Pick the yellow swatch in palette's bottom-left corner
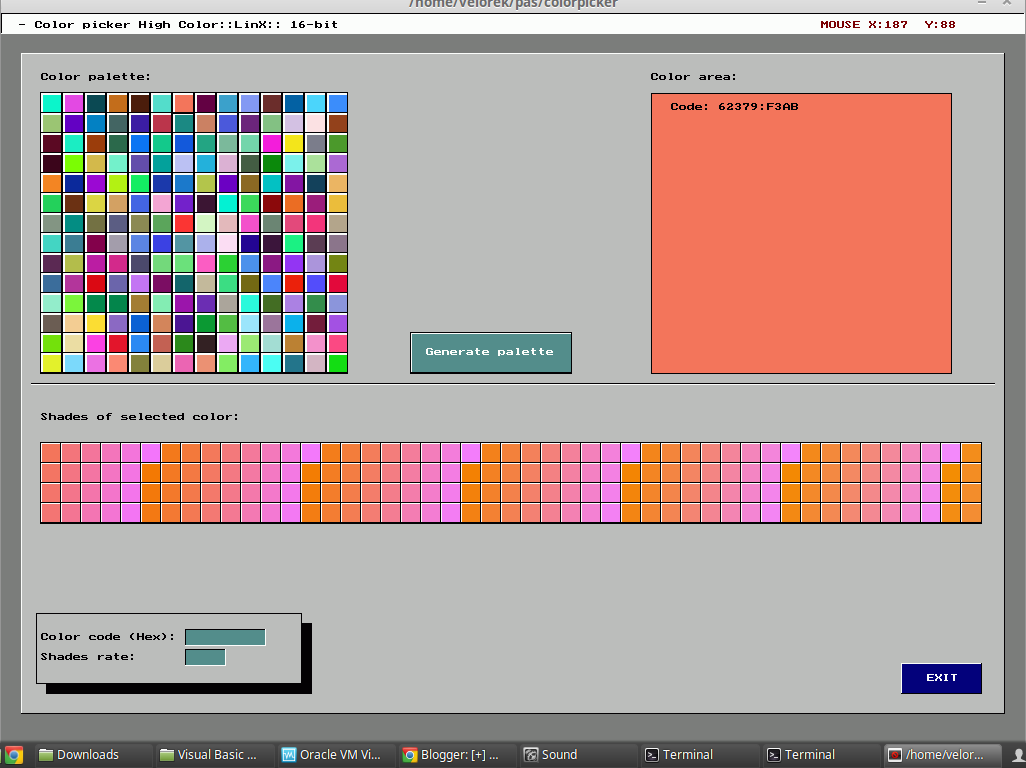This screenshot has height=768, width=1026. pyautogui.click(x=52, y=363)
